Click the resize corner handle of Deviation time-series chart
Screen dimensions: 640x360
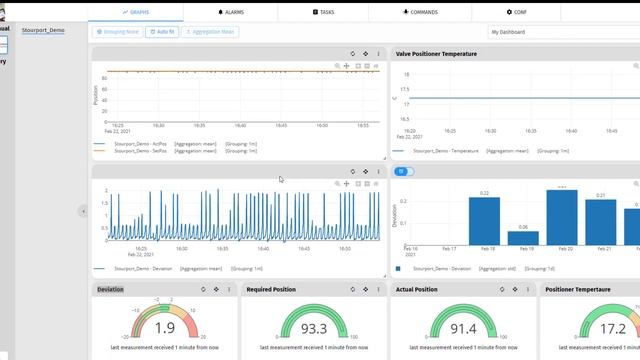coord(384,276)
